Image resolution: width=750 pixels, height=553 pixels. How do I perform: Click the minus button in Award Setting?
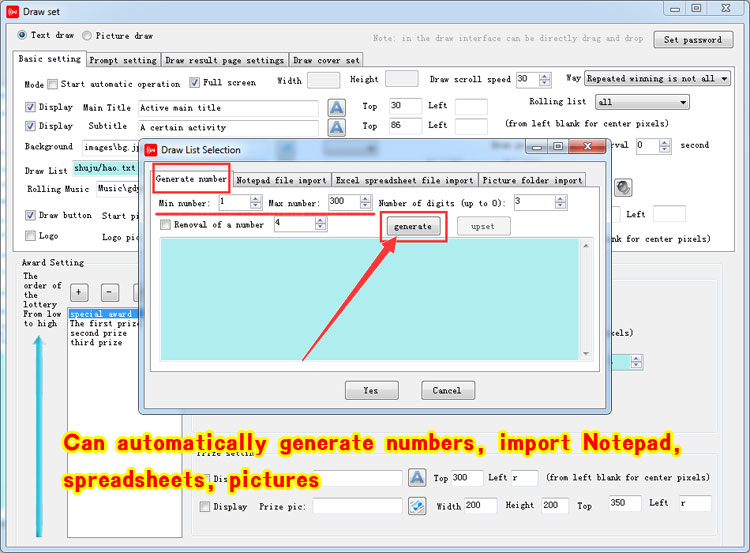pos(111,292)
